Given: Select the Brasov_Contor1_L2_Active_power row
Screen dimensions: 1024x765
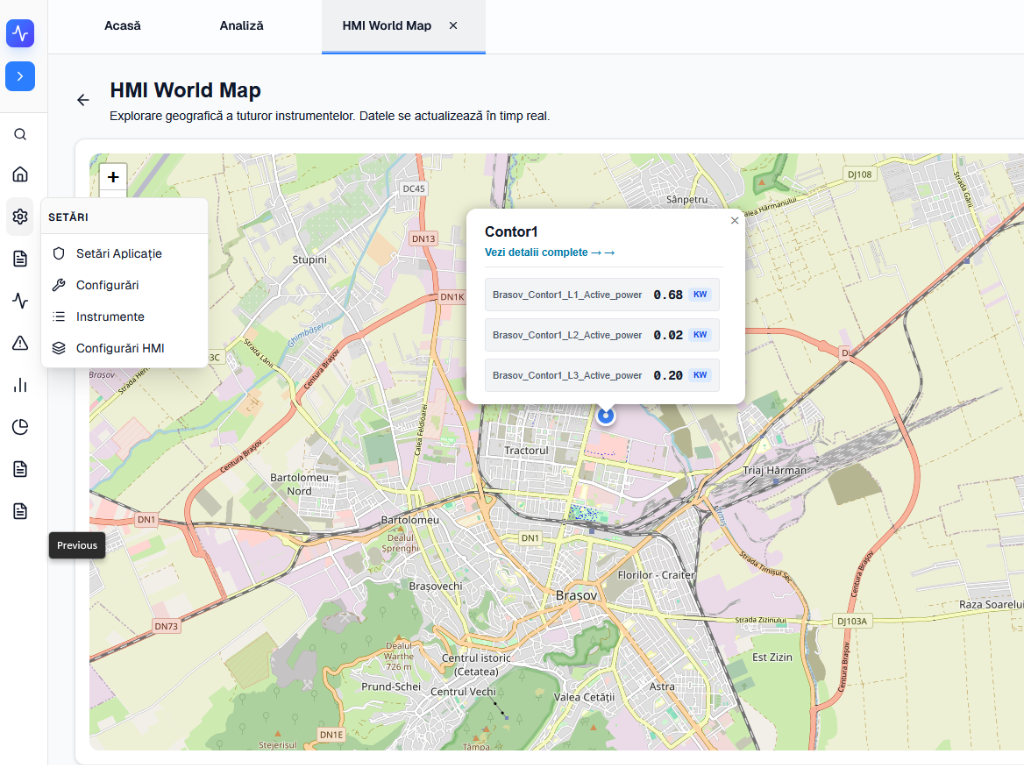Looking at the screenshot, I should point(602,335).
